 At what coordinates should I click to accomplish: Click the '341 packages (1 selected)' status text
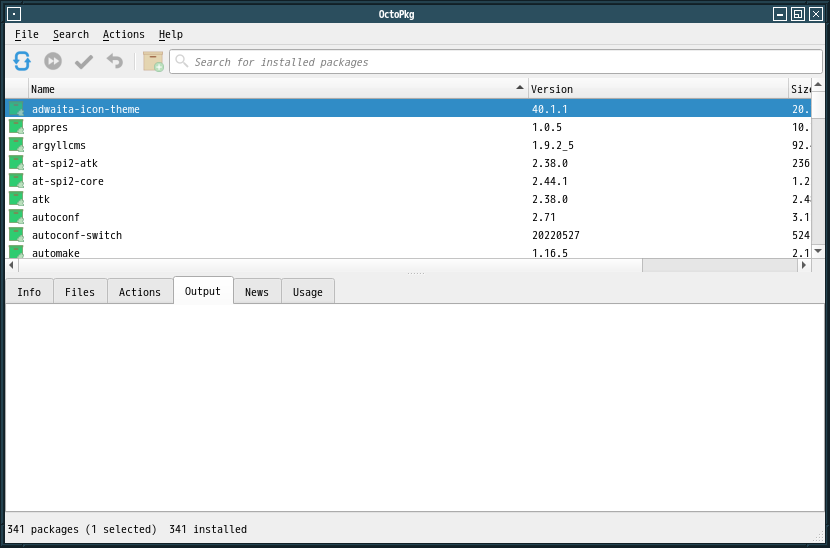(x=82, y=529)
